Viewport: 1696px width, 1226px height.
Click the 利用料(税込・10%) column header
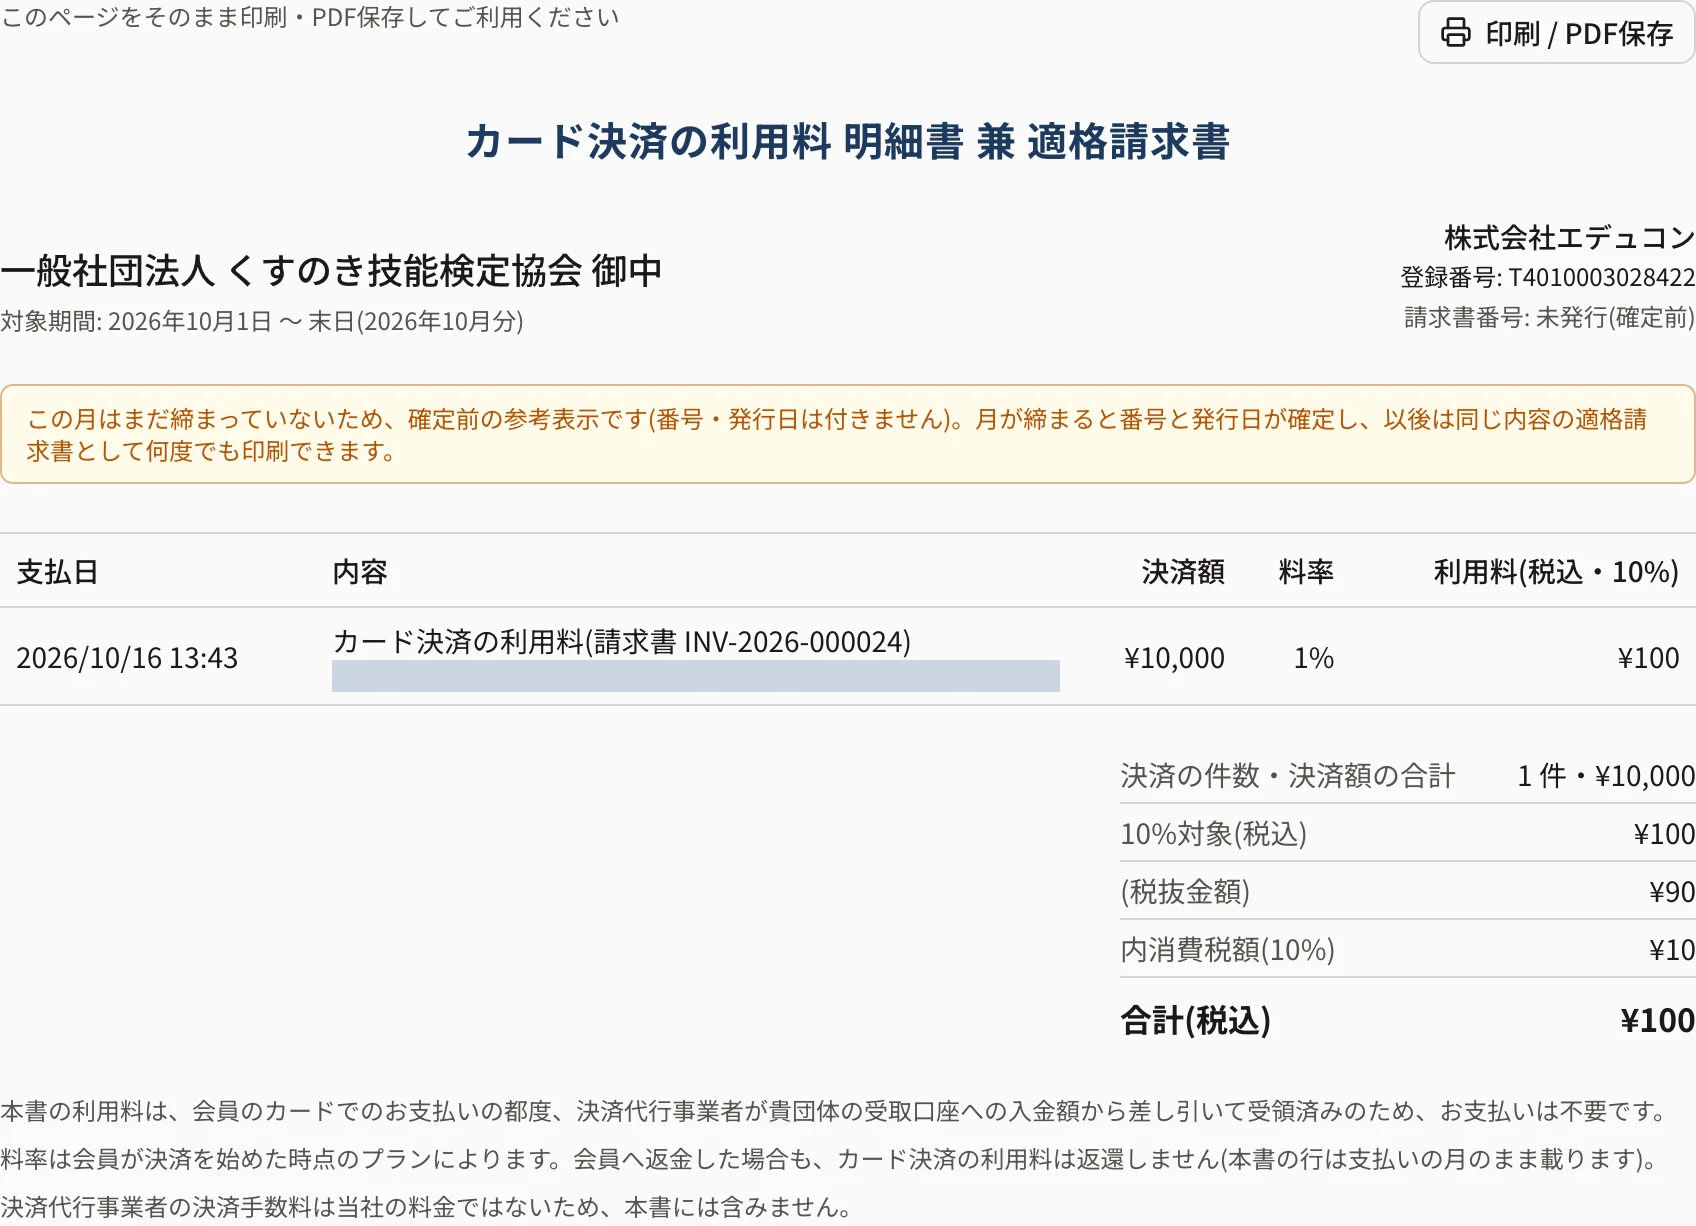click(1556, 572)
